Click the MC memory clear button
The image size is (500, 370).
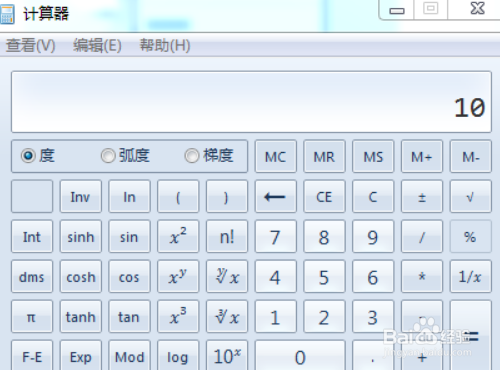276,156
